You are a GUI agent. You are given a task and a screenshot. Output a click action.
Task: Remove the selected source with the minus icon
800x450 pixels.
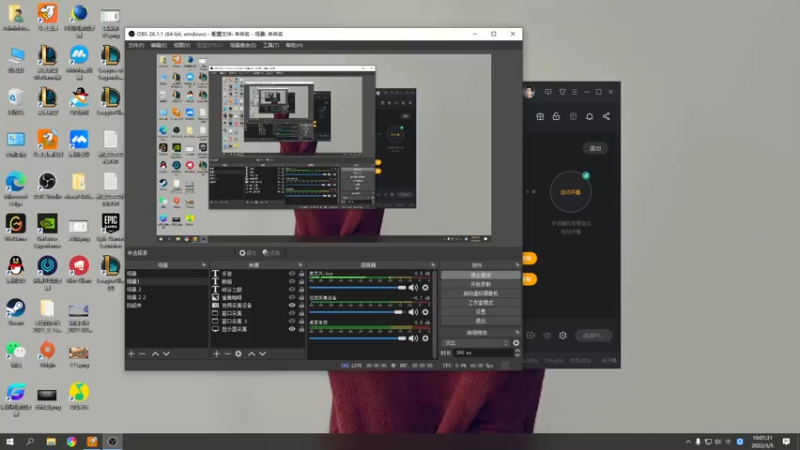tap(228, 354)
